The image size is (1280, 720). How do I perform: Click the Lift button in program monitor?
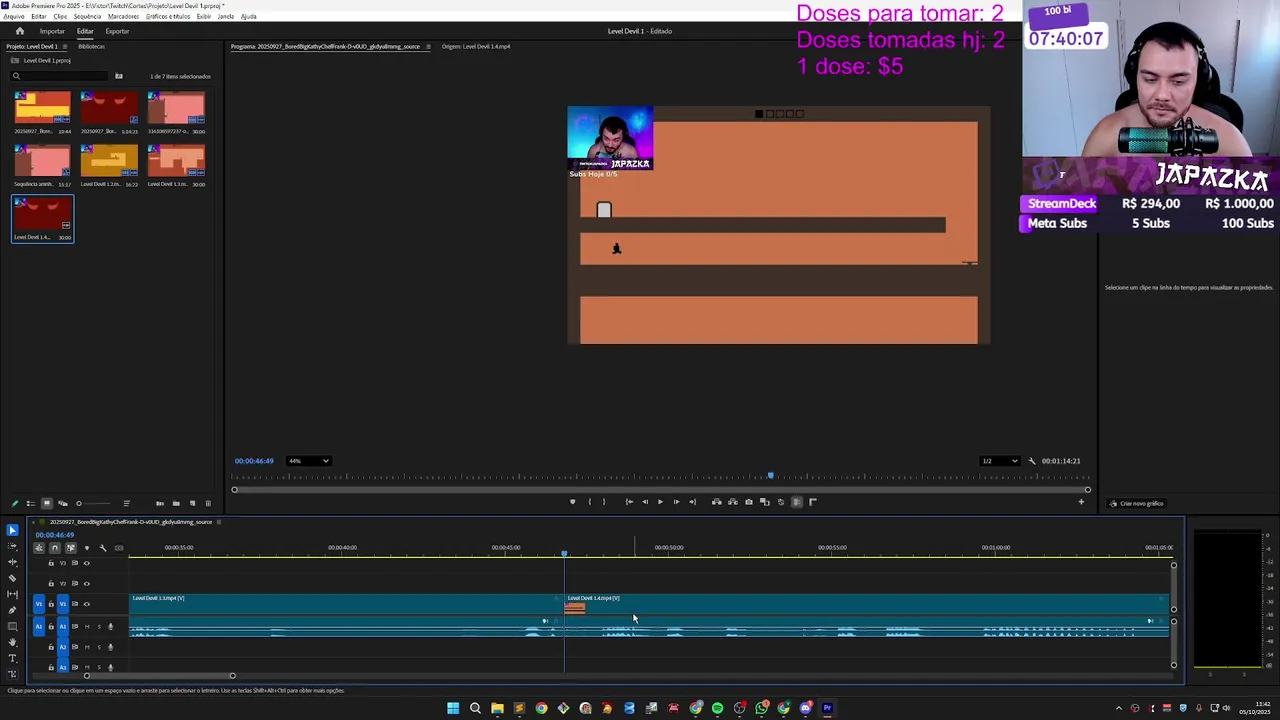pos(716,502)
